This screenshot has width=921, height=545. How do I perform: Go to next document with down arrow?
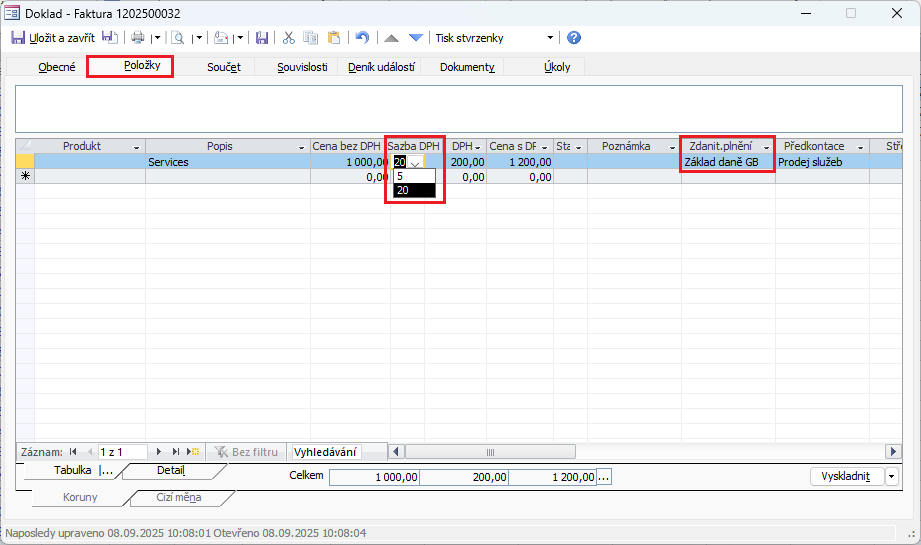coord(416,38)
